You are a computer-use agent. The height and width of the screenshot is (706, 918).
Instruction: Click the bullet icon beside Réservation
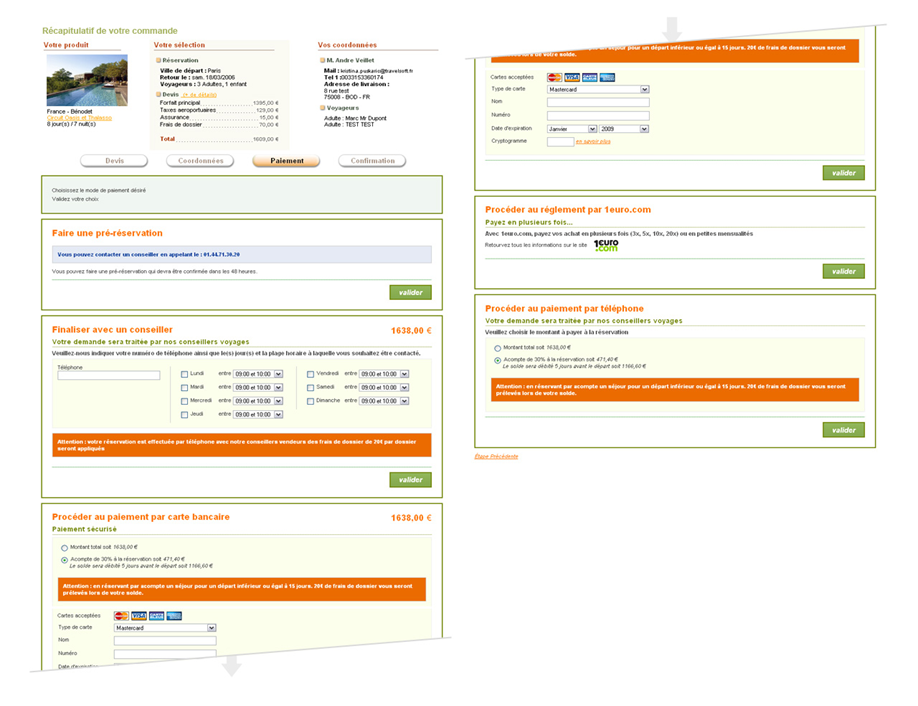158,60
